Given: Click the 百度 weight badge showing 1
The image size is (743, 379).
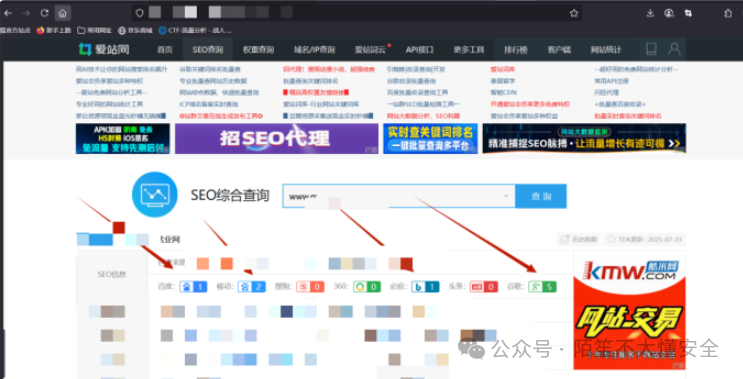Looking at the screenshot, I should [x=193, y=287].
